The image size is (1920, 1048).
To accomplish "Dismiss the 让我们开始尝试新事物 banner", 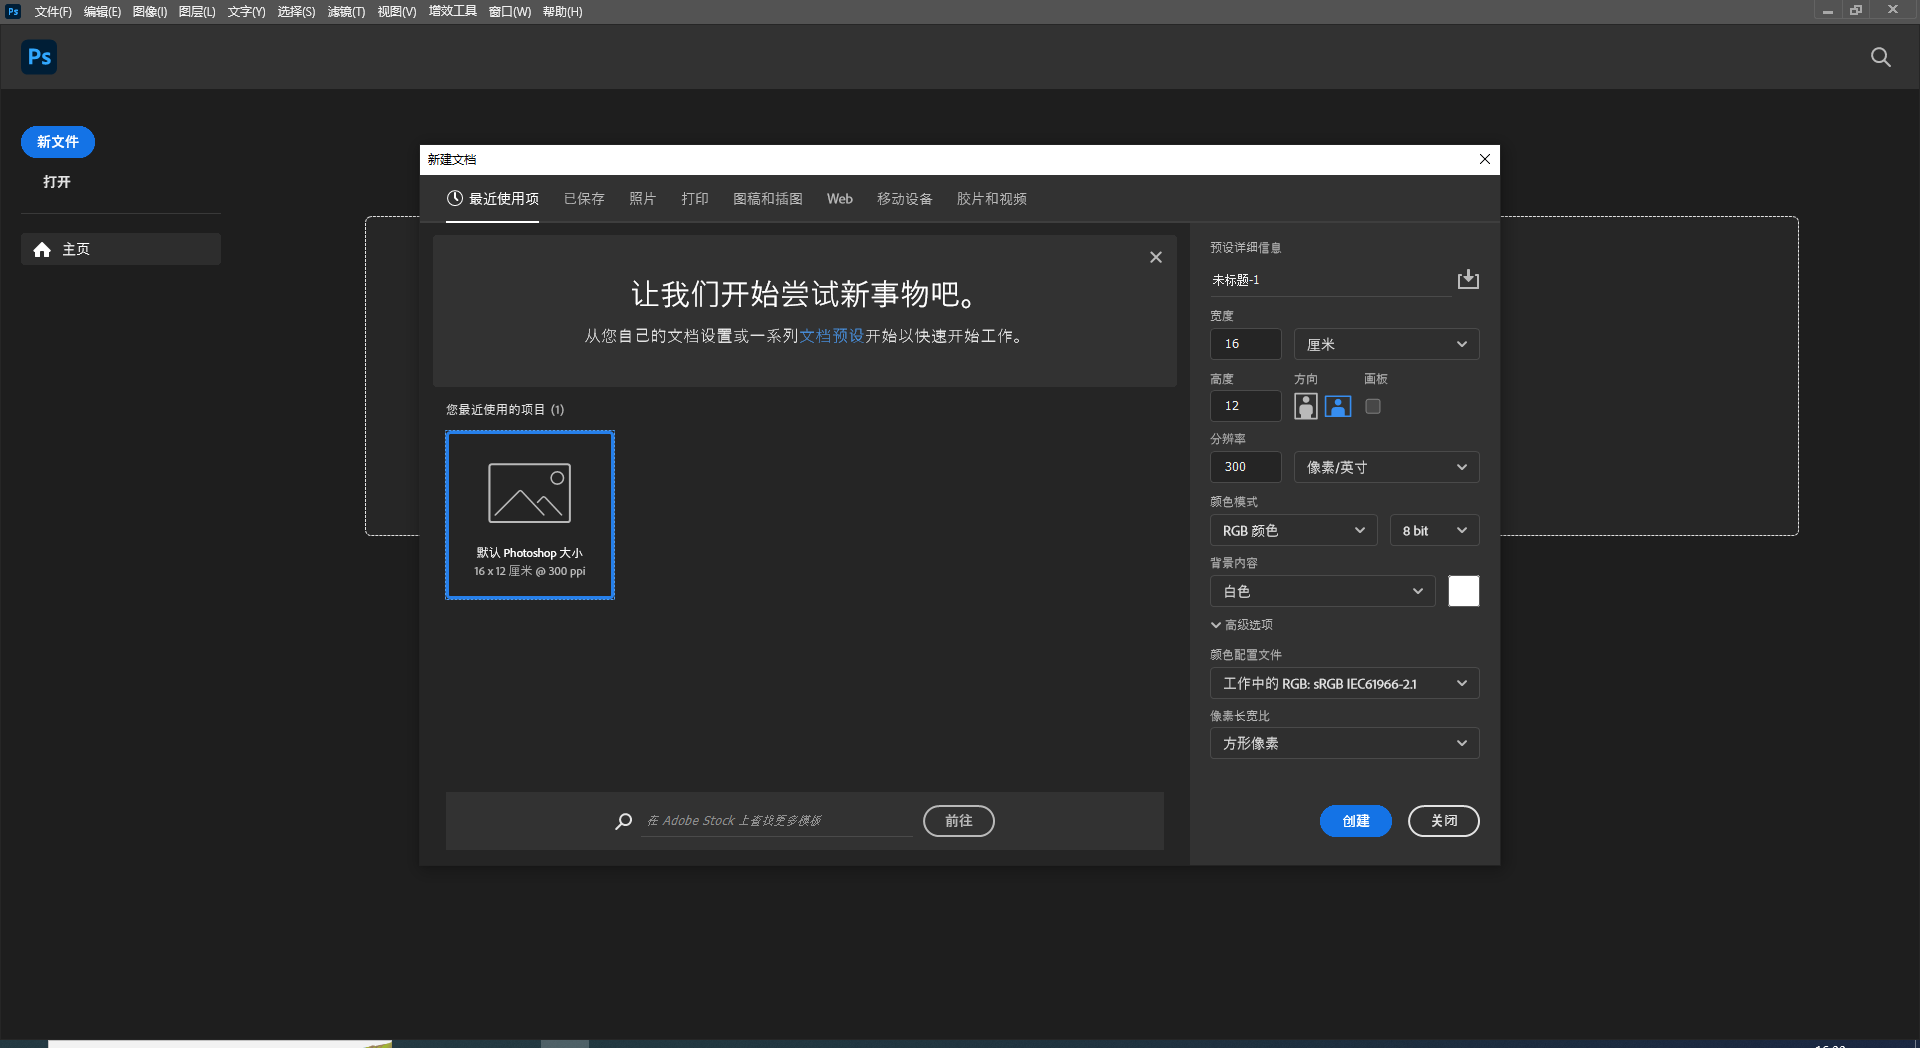I will click(1155, 257).
